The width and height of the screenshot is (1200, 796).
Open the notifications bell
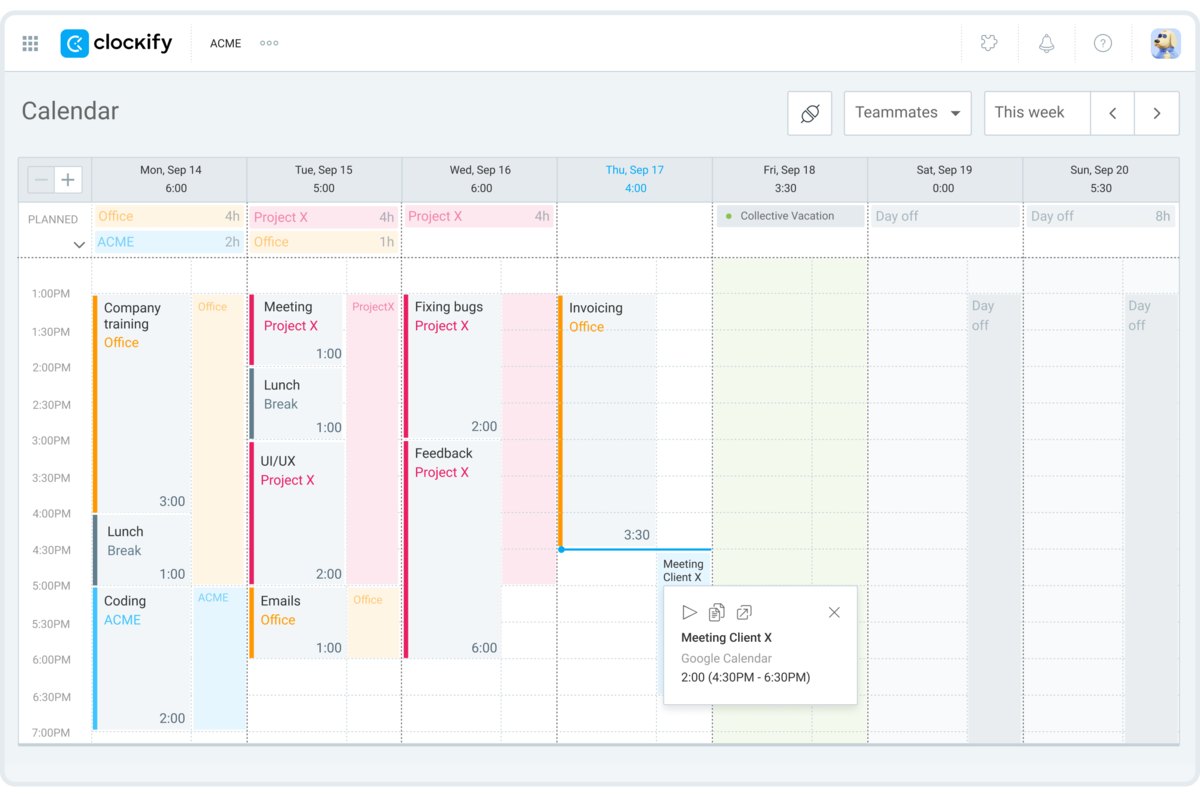[x=1046, y=43]
